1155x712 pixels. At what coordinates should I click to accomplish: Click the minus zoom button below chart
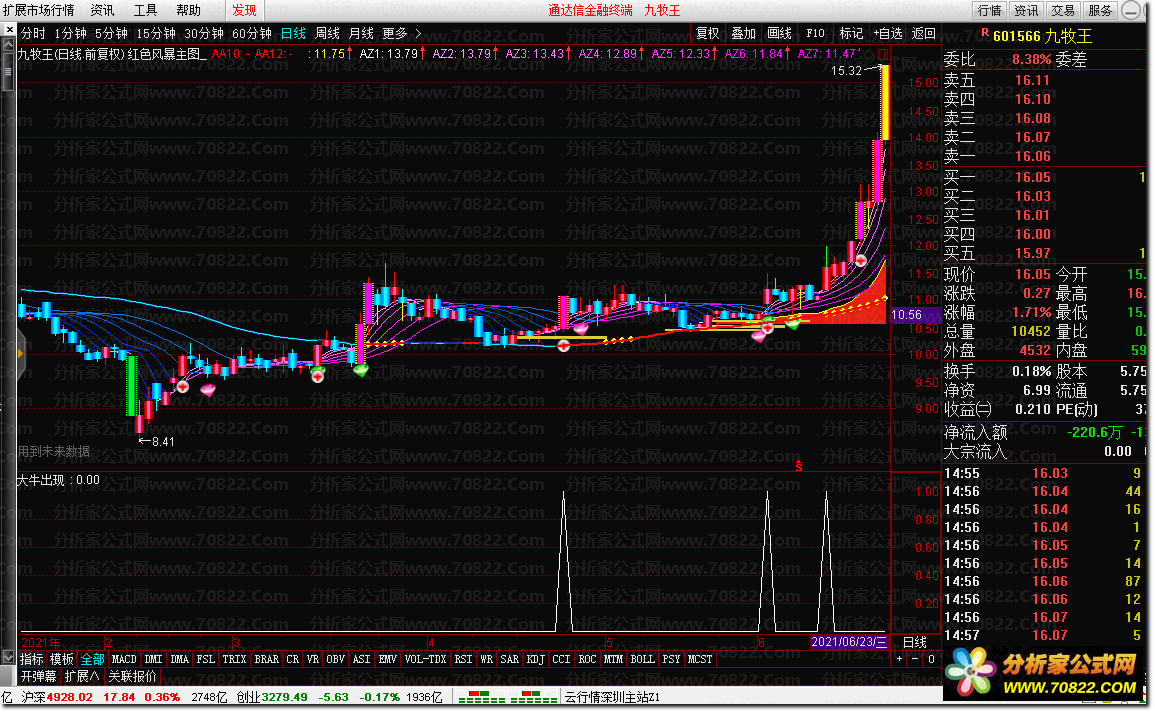(x=915, y=659)
